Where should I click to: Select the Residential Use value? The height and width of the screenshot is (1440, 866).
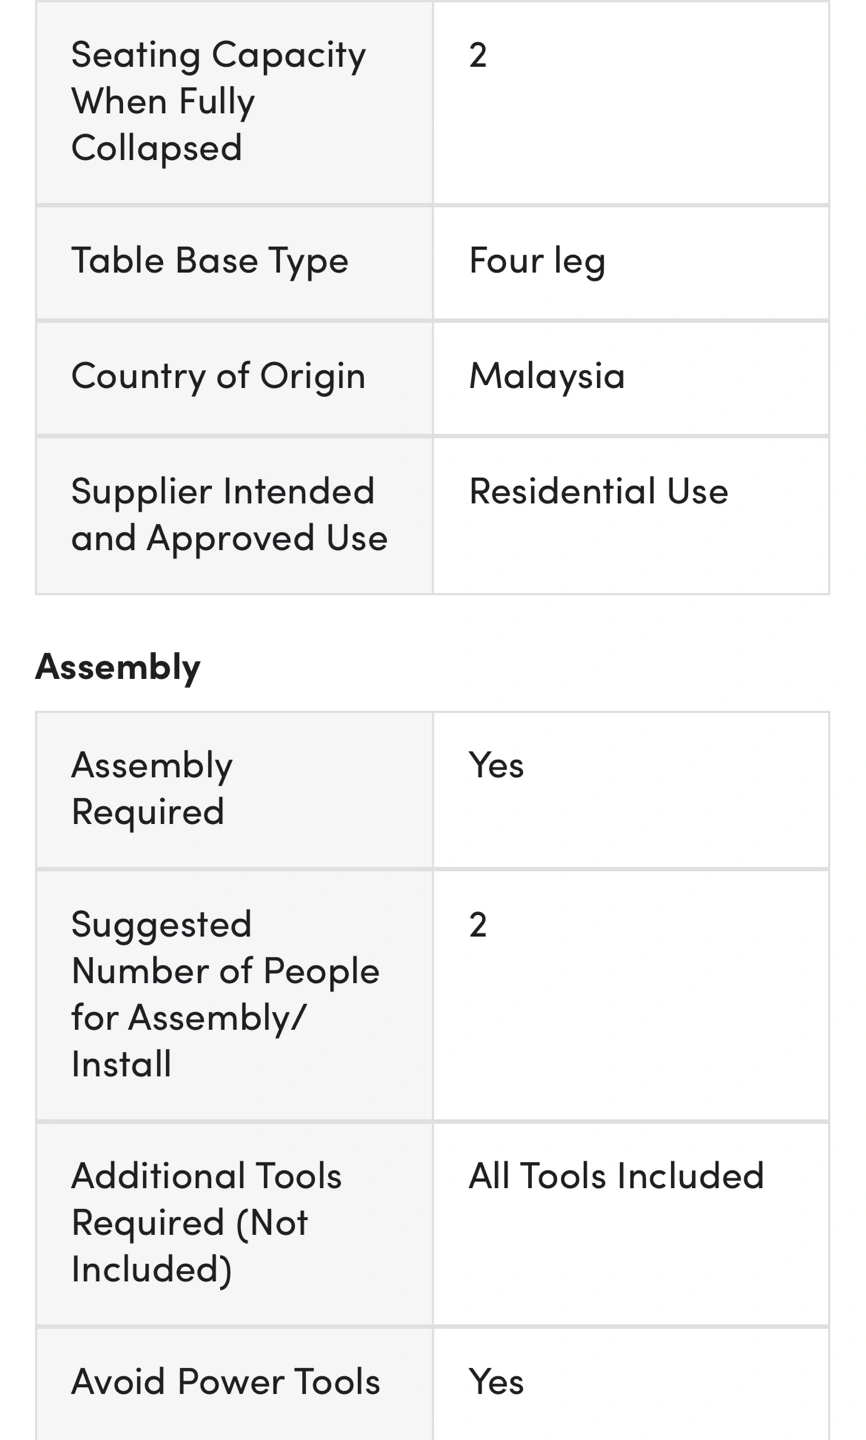tap(598, 491)
